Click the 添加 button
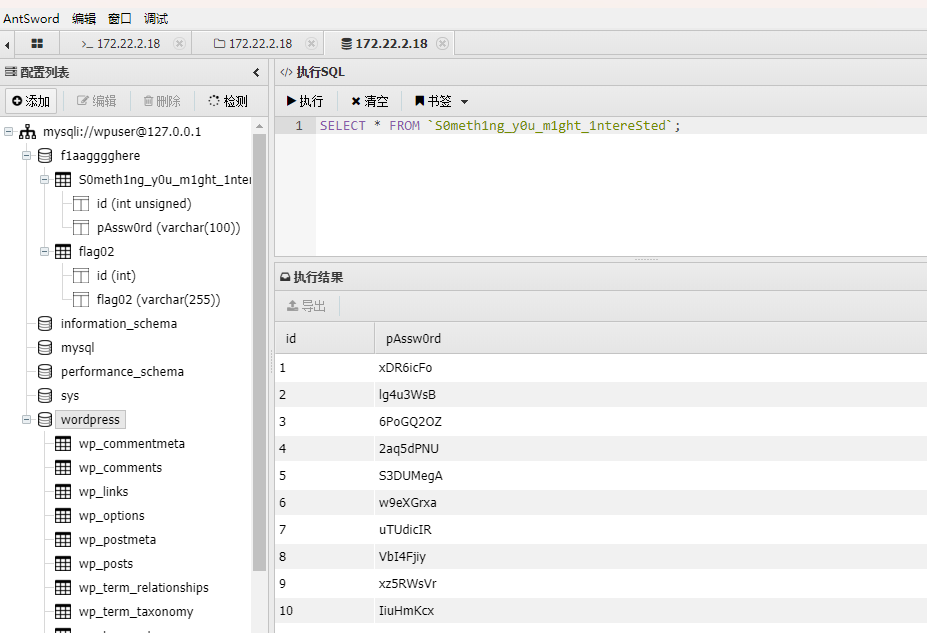The height and width of the screenshot is (633, 927). tap(30, 101)
